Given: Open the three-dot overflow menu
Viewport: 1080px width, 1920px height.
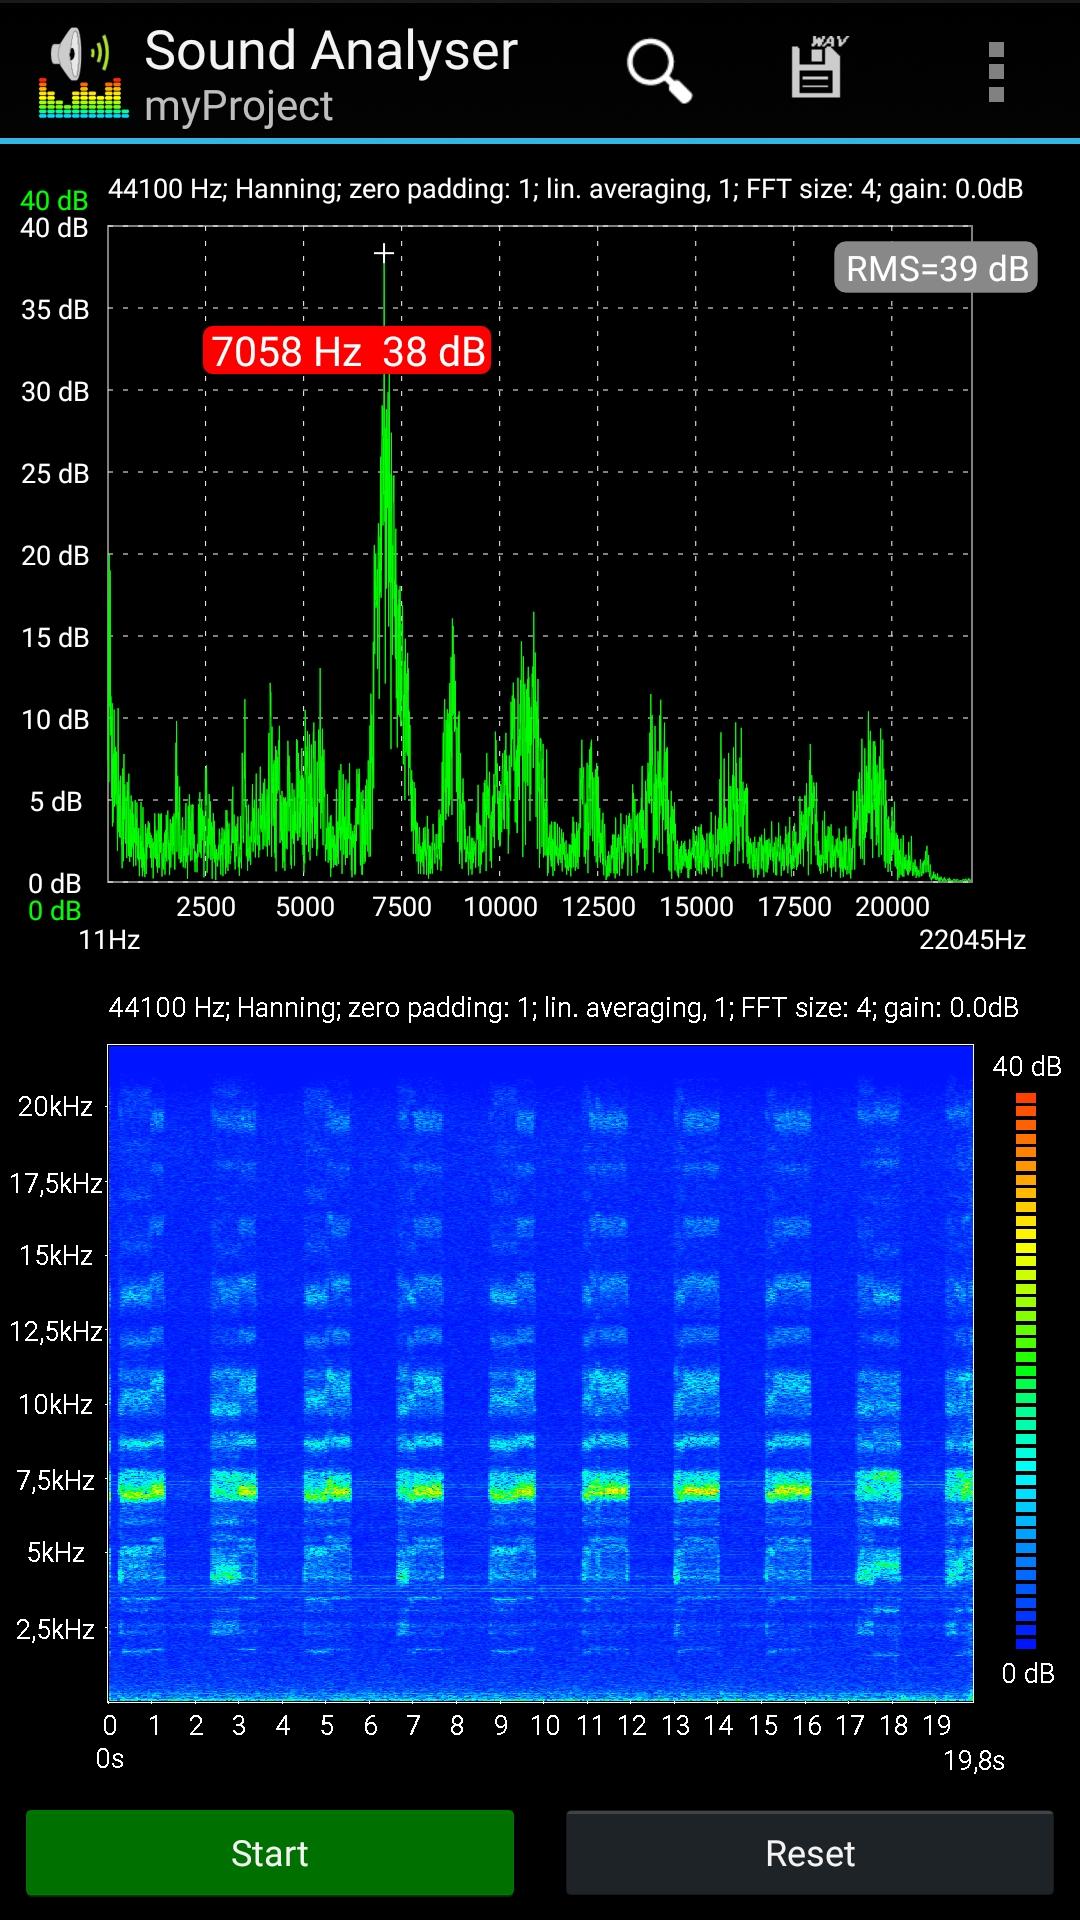Looking at the screenshot, I should coord(995,72).
